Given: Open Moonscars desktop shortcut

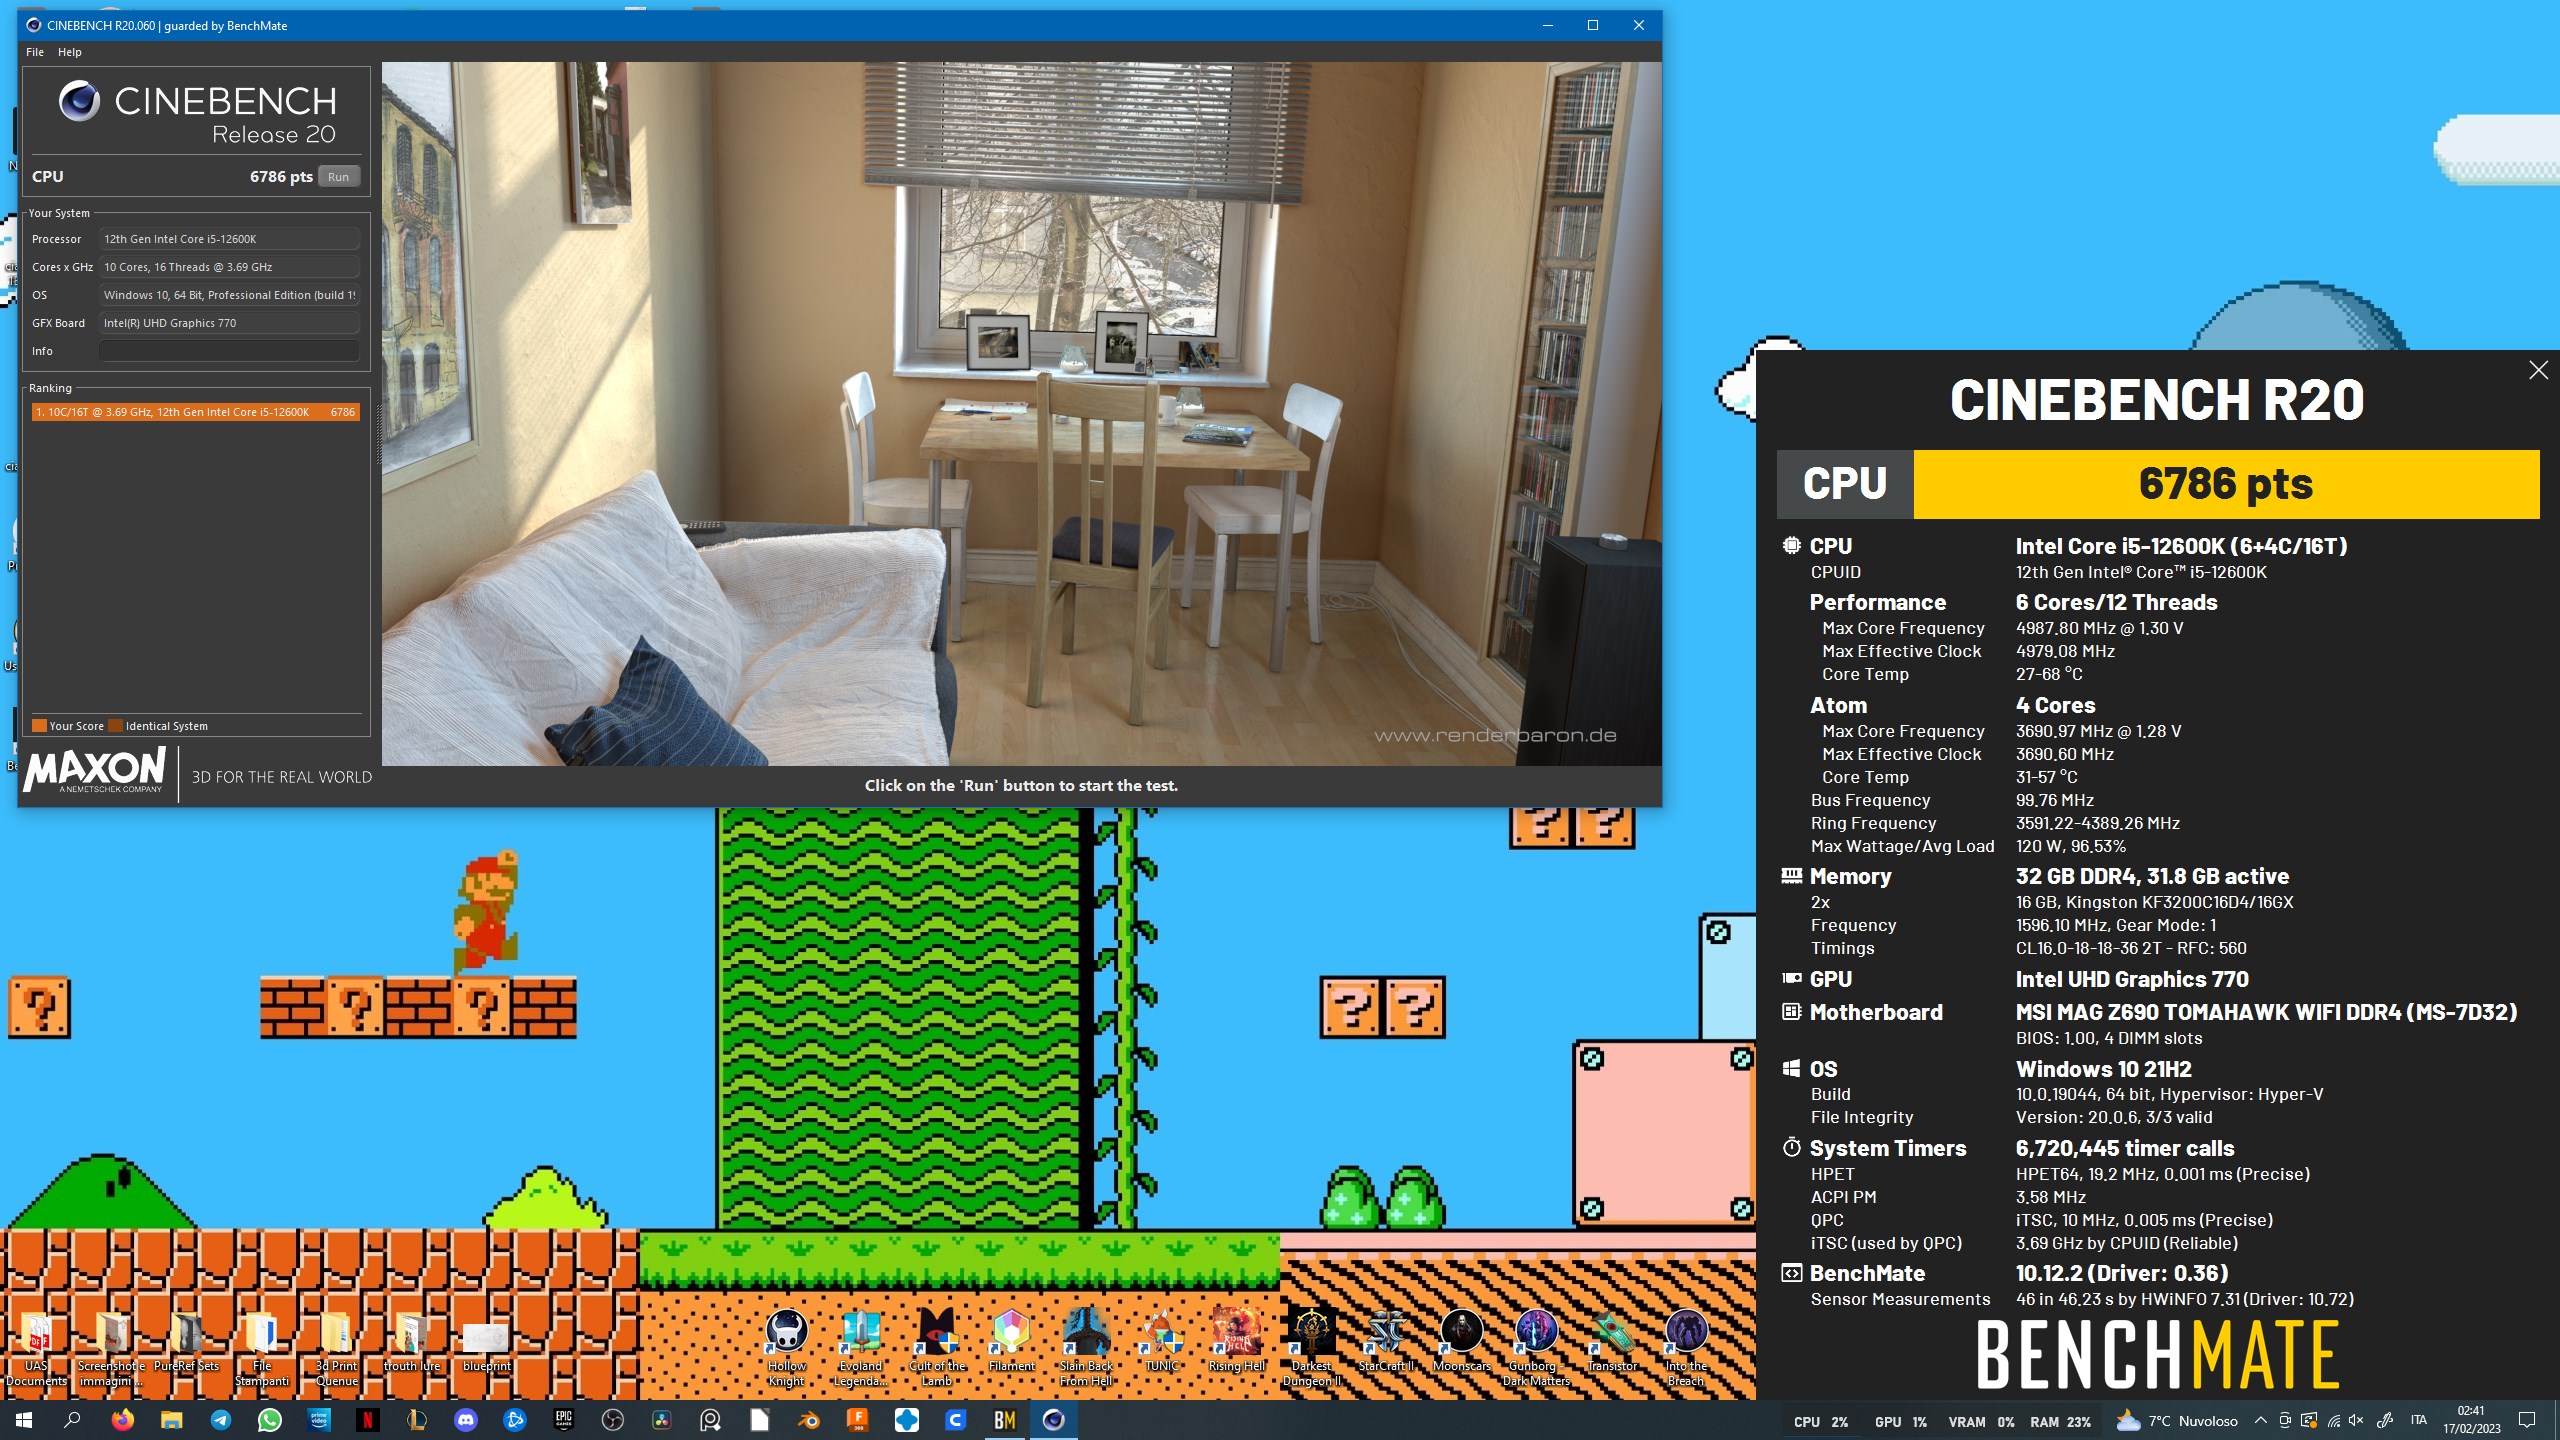Looking at the screenshot, I should 1462,1342.
